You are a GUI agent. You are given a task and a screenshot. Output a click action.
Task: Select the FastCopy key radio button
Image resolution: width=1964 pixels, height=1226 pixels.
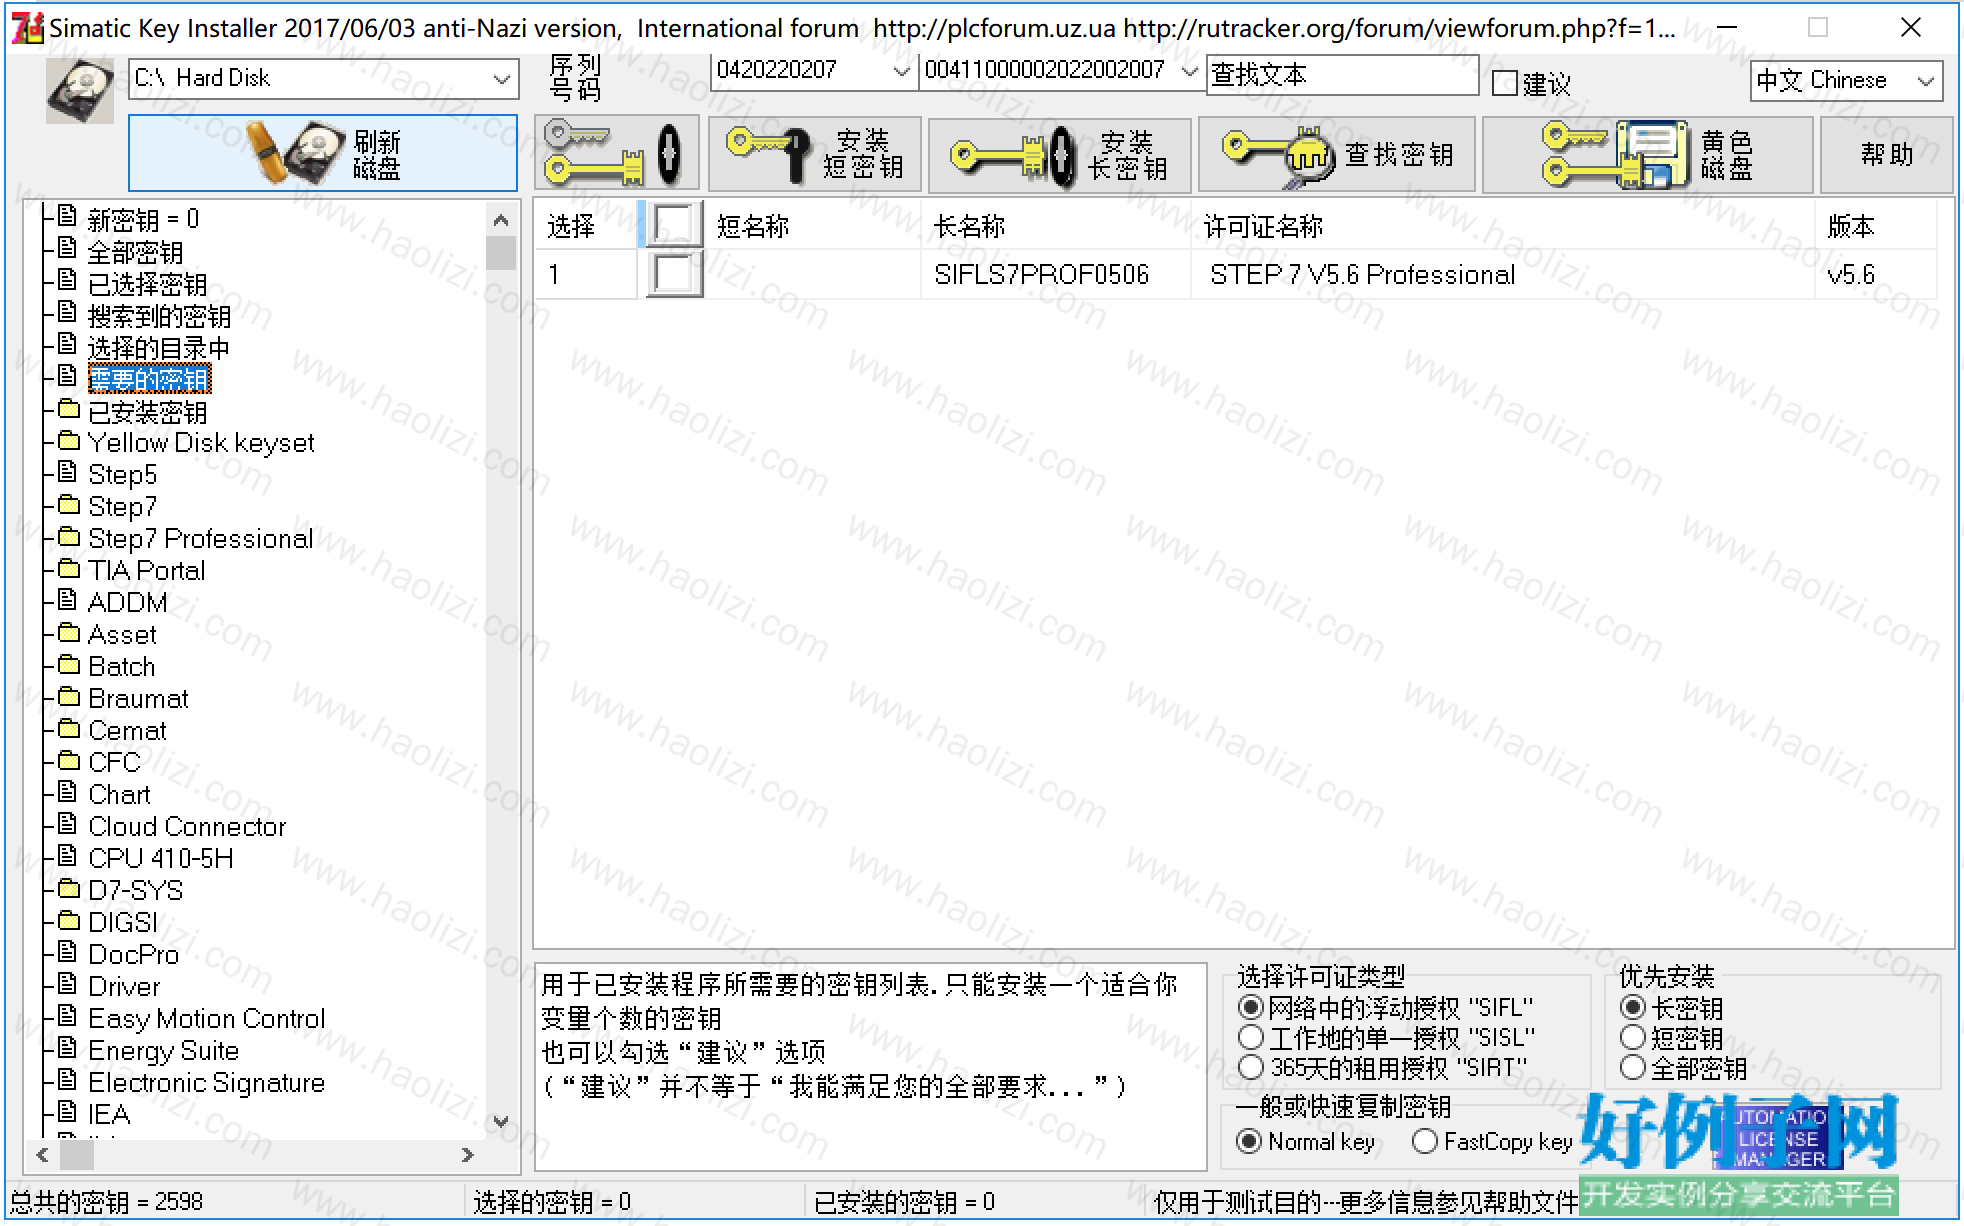1425,1141
